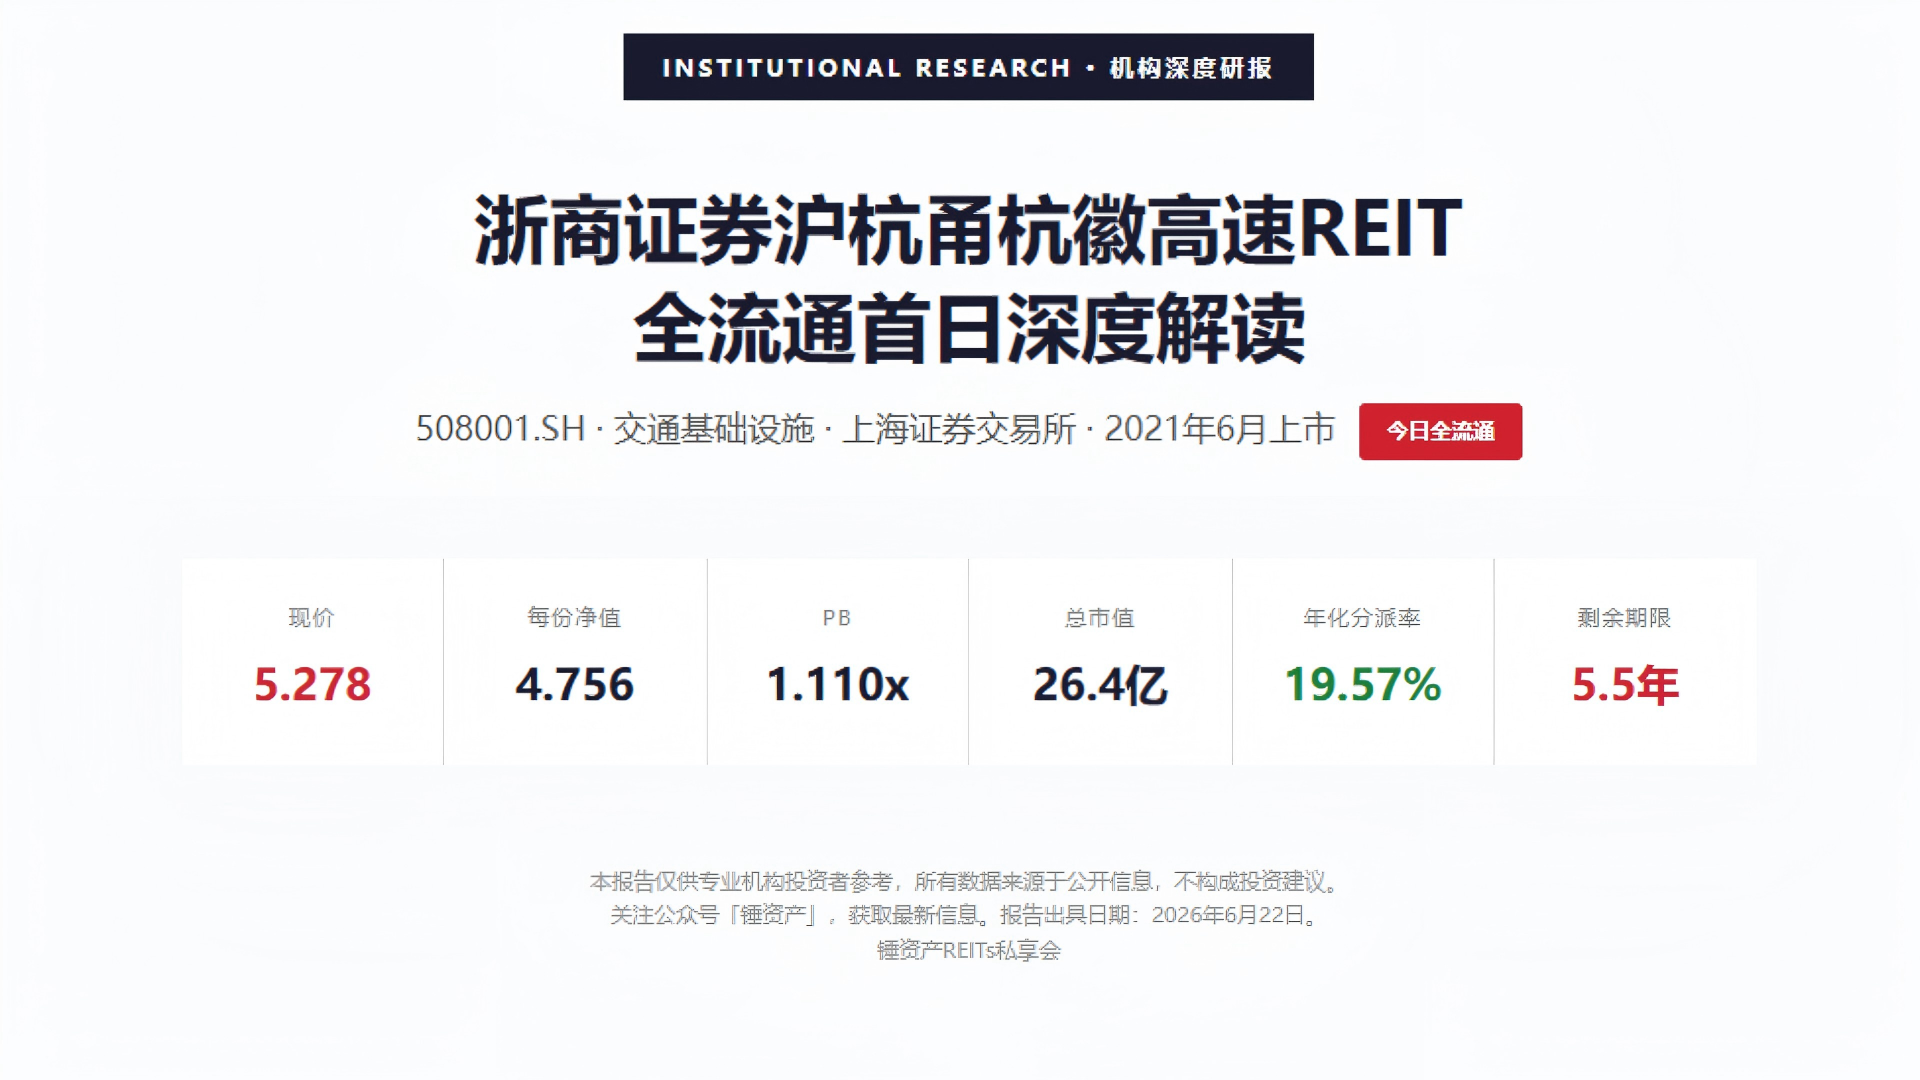Image resolution: width=1920 pixels, height=1080 pixels.
Task: Click the price value 5.278
Action: (312, 685)
